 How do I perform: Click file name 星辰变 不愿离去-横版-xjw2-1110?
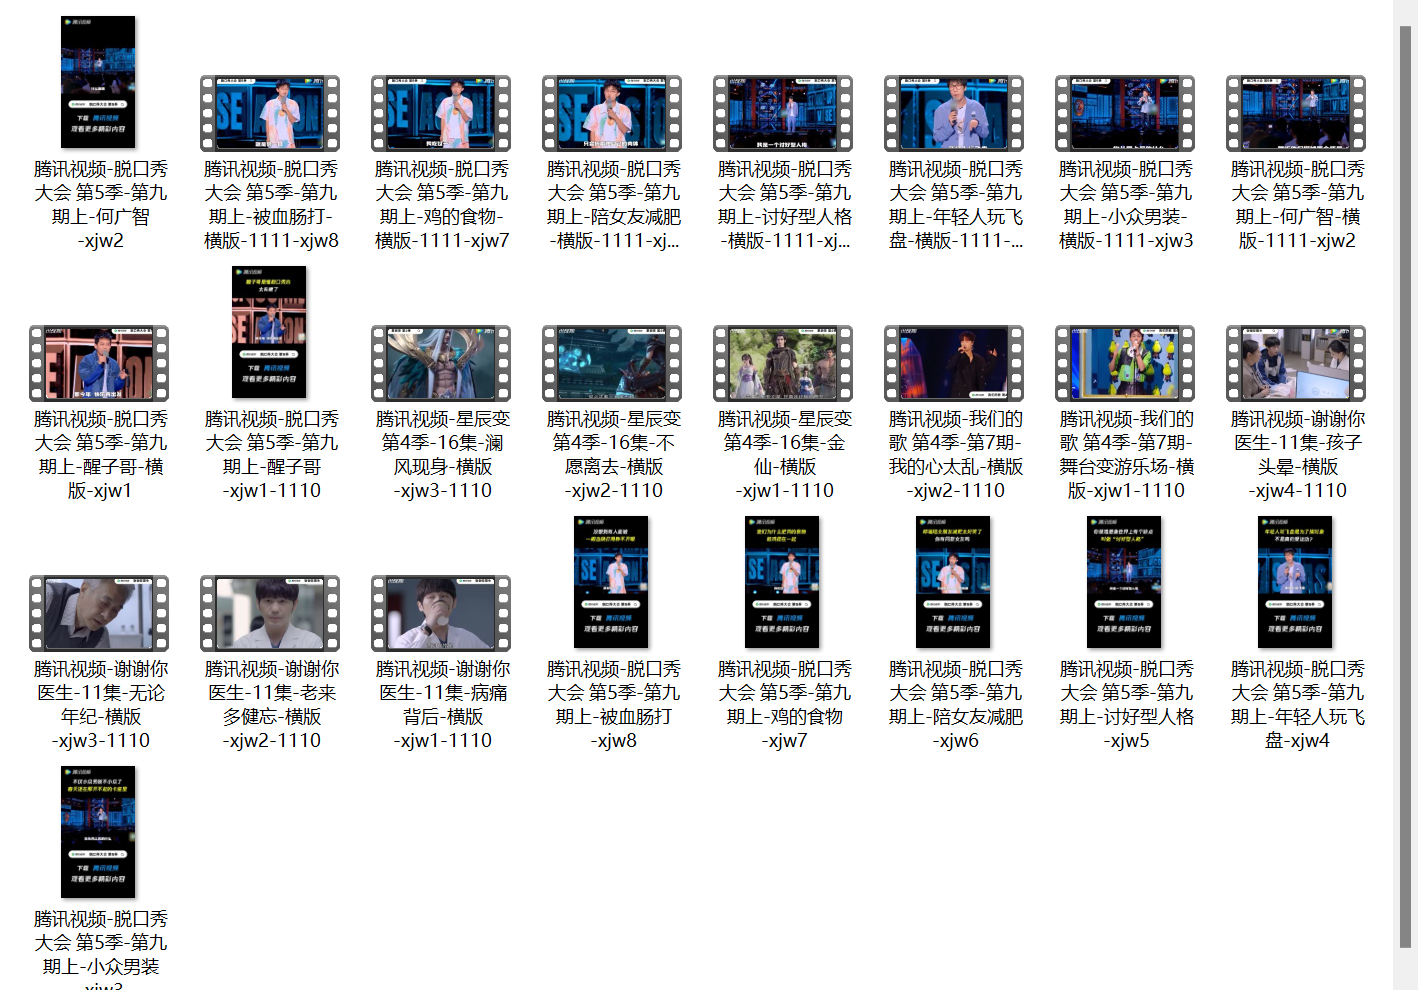(x=613, y=455)
